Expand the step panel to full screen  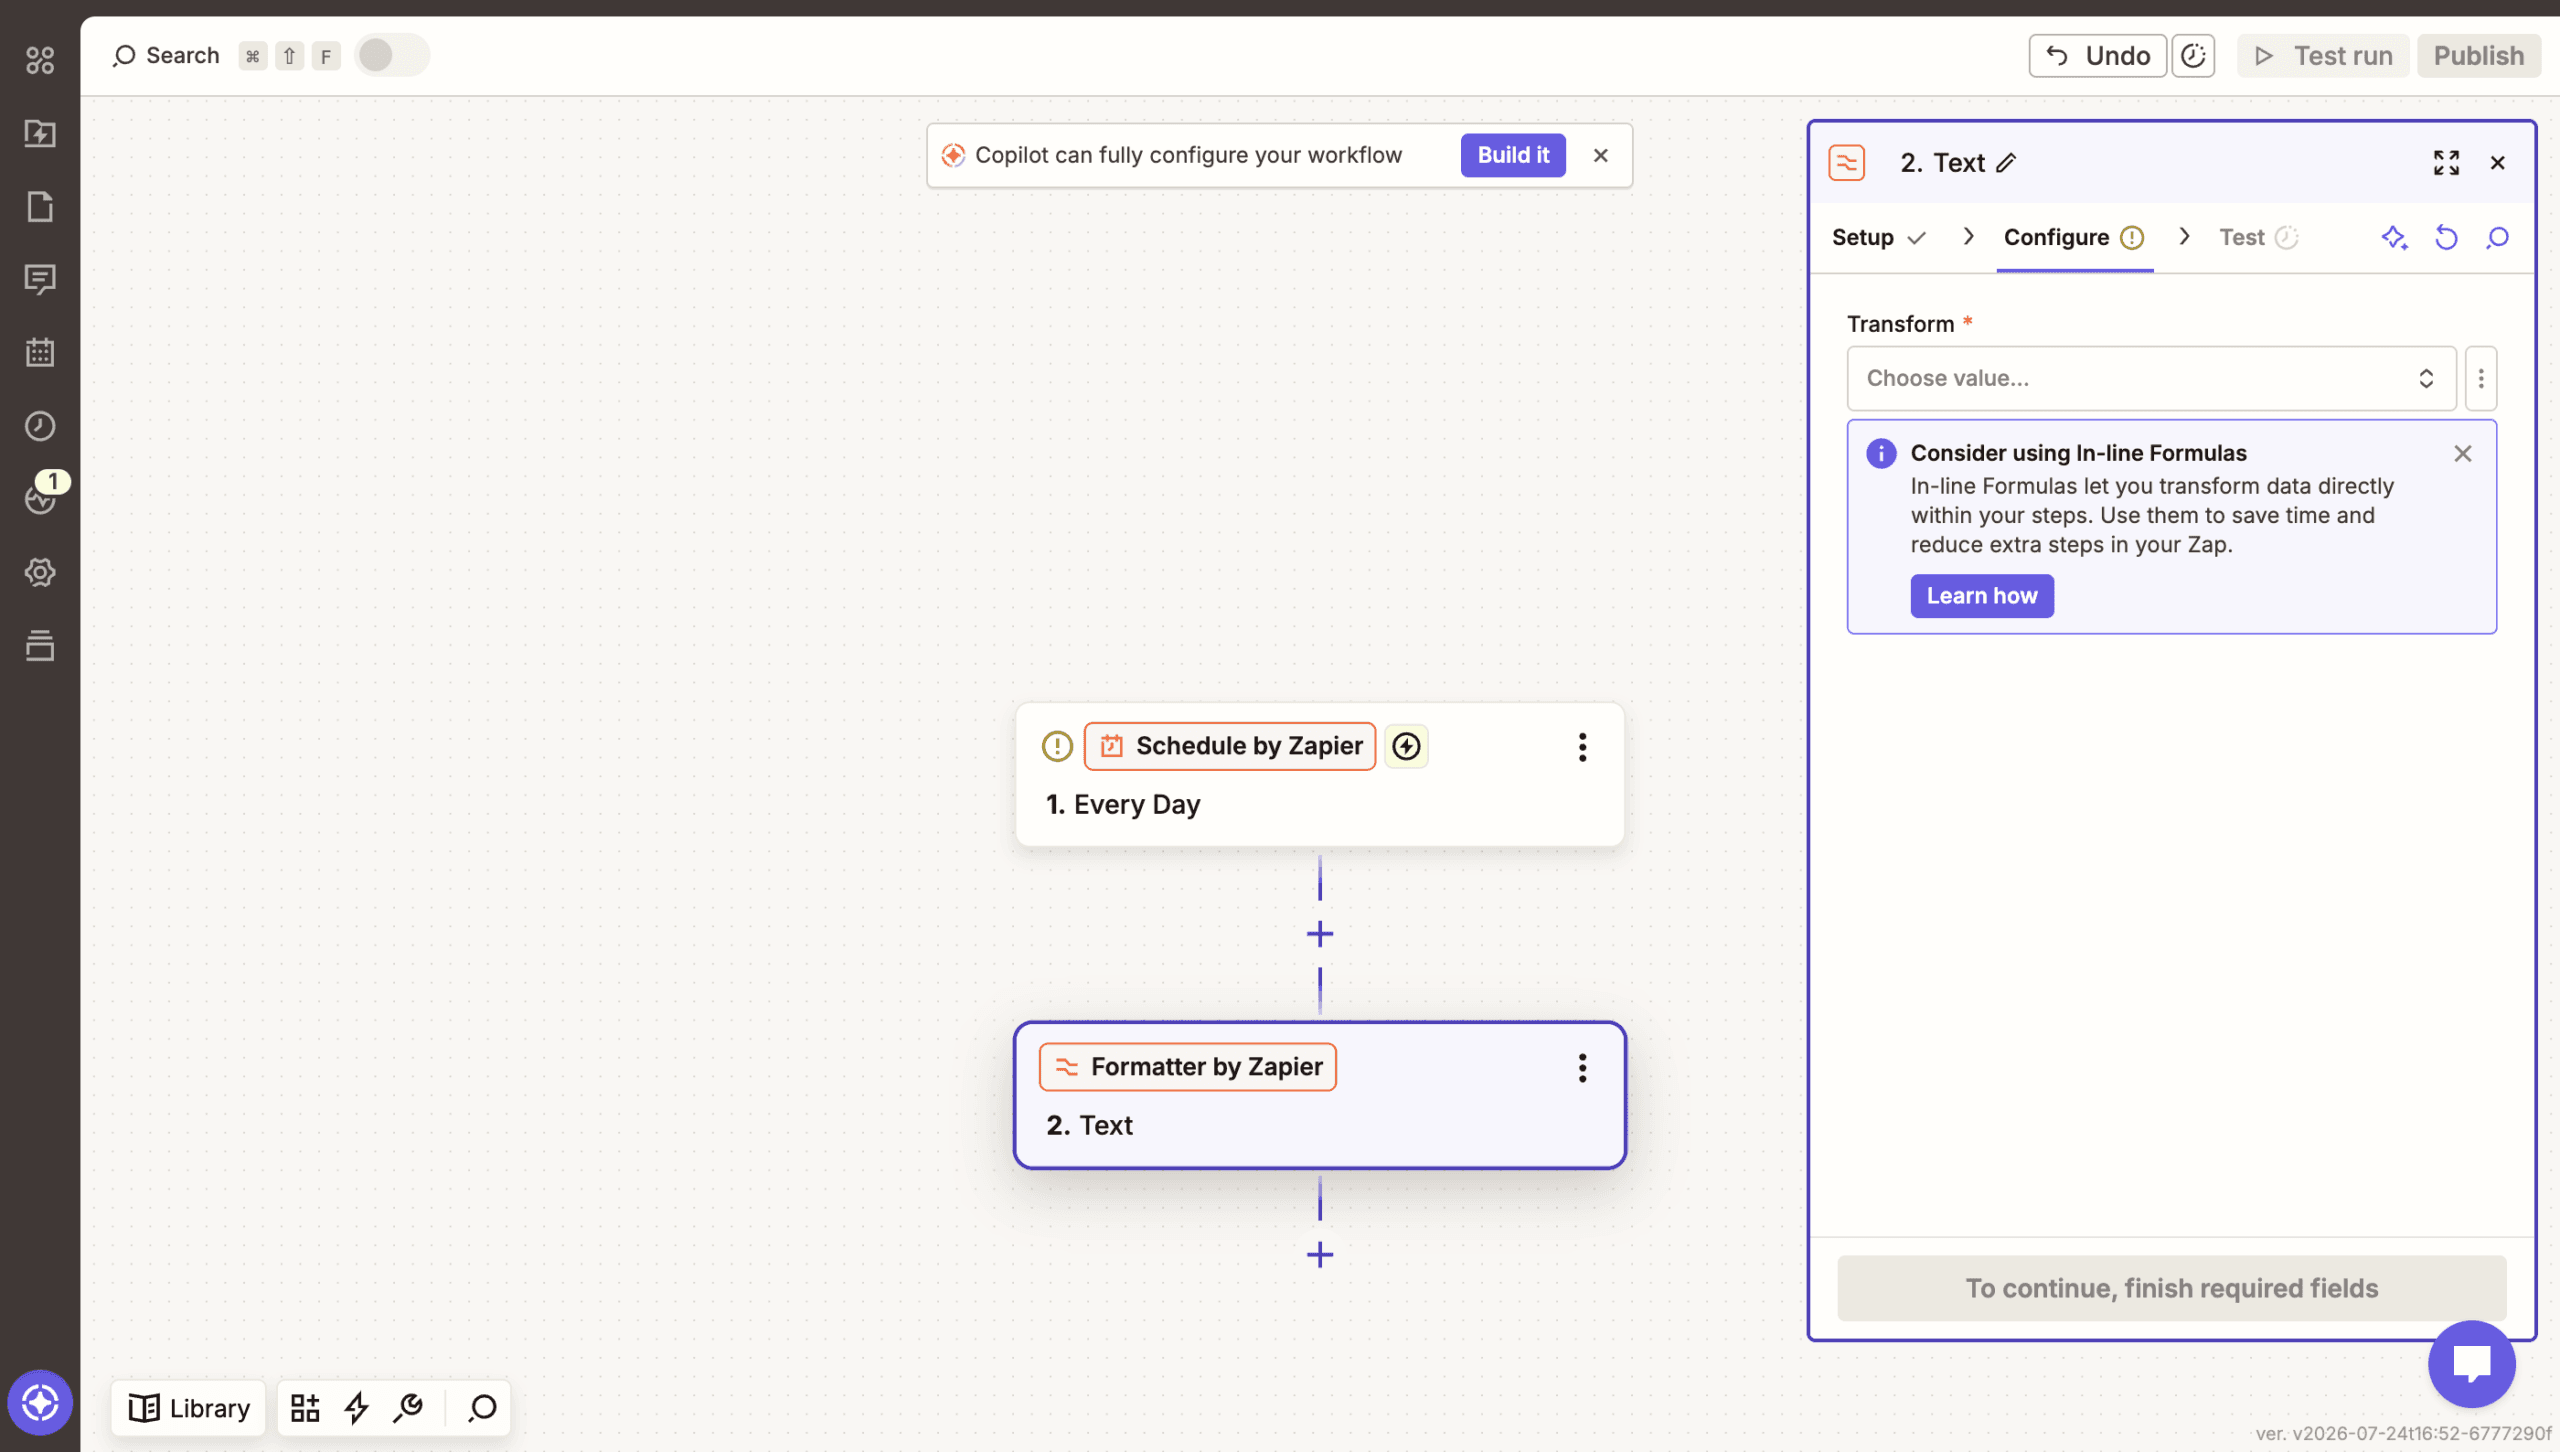[2446, 163]
